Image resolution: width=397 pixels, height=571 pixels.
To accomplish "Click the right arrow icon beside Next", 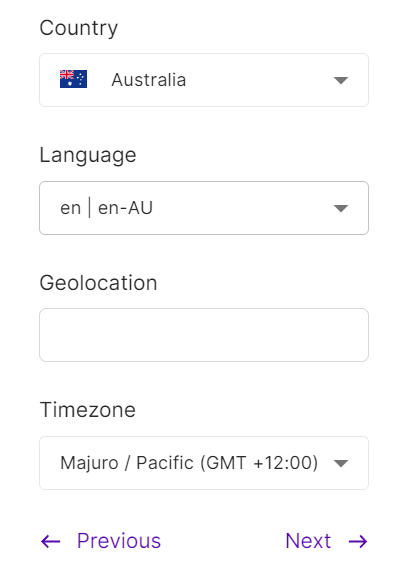I will coord(358,541).
